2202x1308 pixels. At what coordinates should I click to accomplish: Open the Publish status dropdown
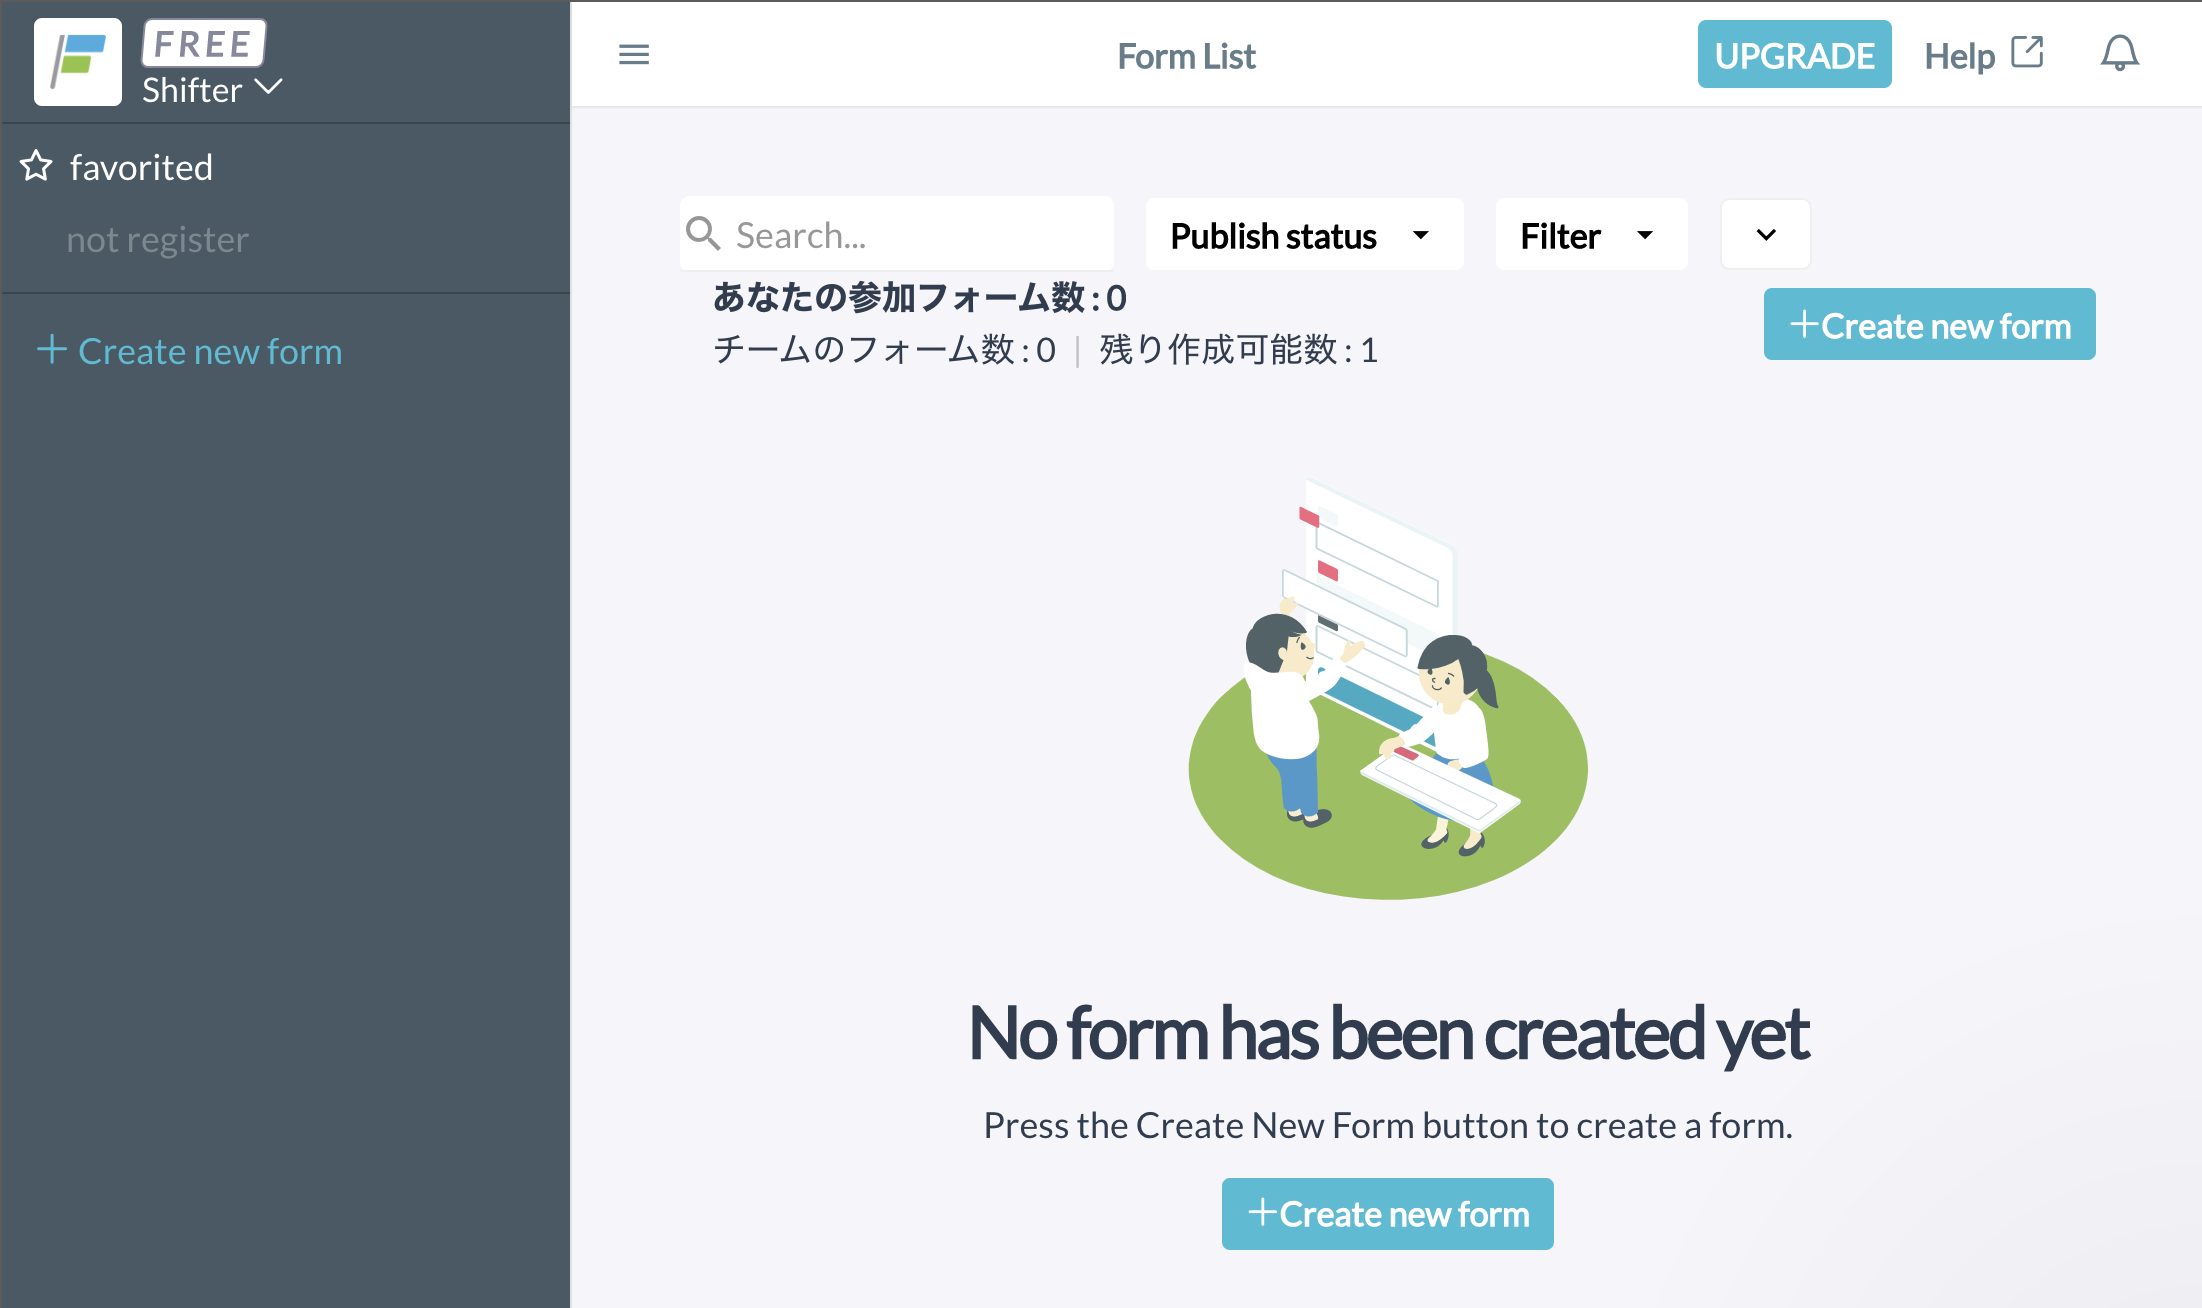(1304, 235)
